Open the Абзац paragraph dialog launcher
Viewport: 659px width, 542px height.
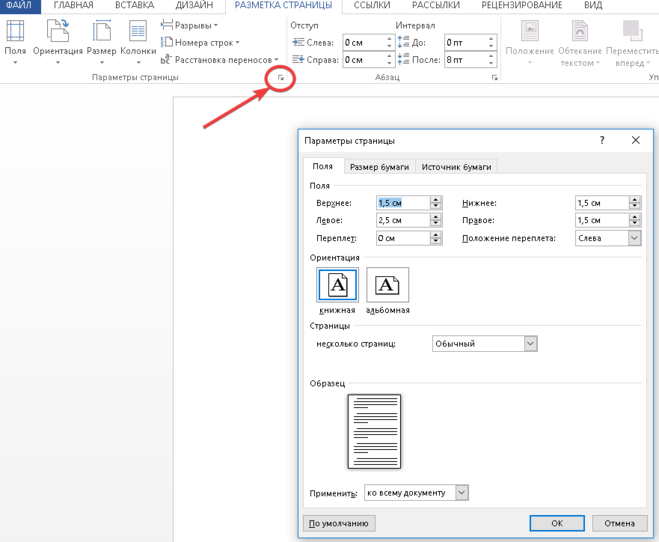coord(495,78)
